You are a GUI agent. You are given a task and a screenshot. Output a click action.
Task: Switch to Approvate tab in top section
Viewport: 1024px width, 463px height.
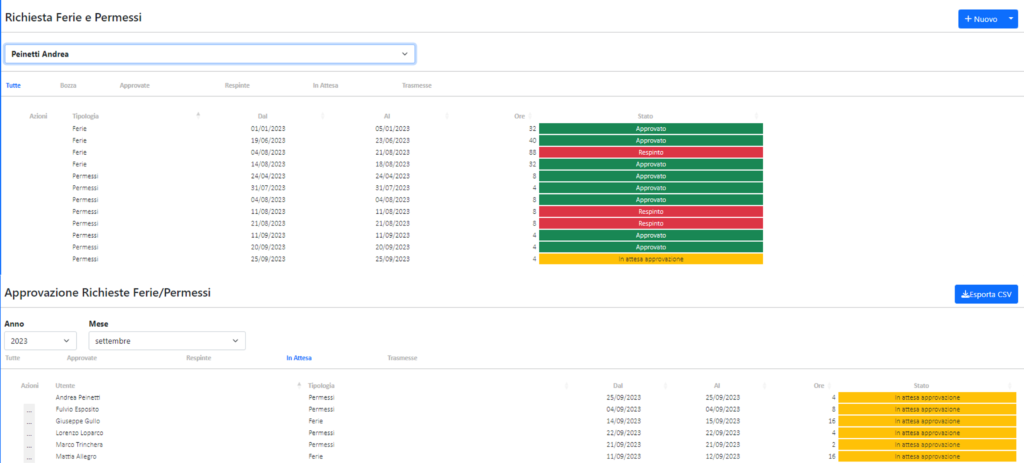pyautogui.click(x=134, y=86)
